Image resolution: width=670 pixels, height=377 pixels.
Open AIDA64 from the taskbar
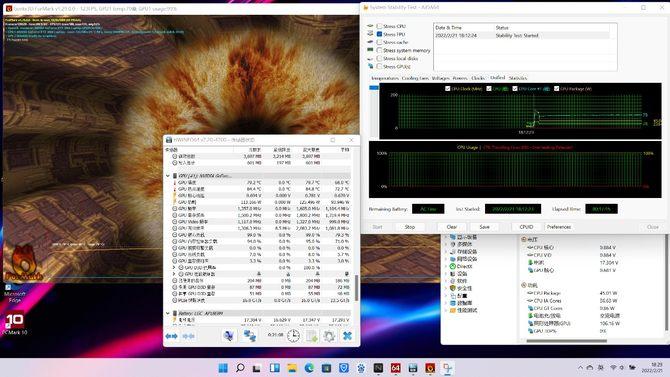(396, 368)
